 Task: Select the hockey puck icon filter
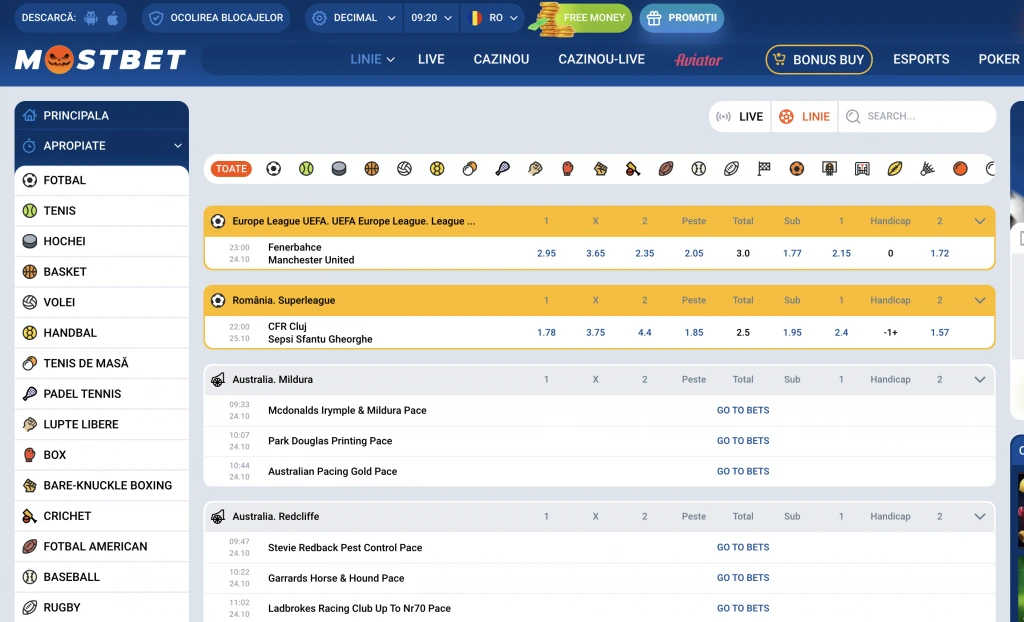point(339,169)
